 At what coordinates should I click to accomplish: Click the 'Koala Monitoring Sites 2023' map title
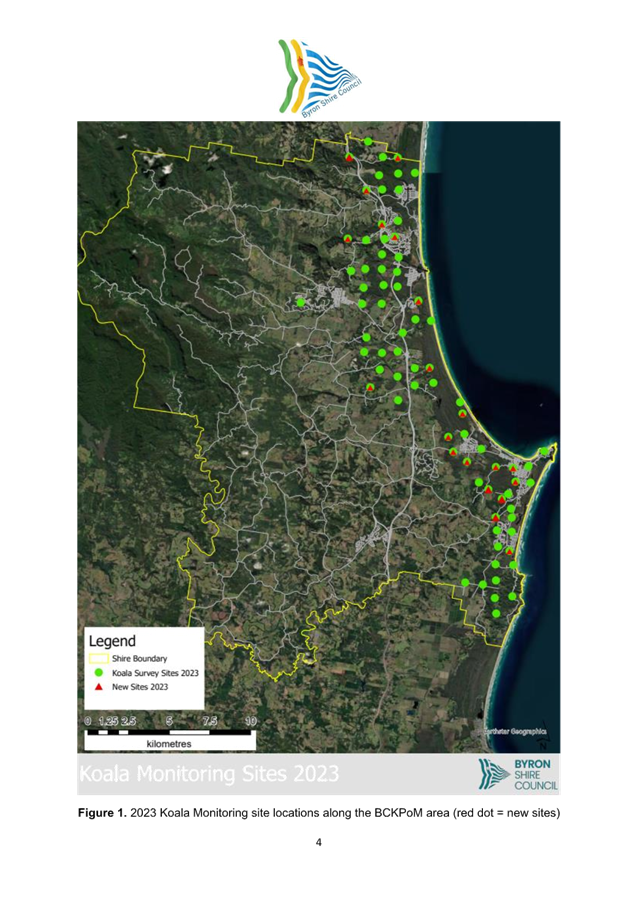click(x=209, y=774)
